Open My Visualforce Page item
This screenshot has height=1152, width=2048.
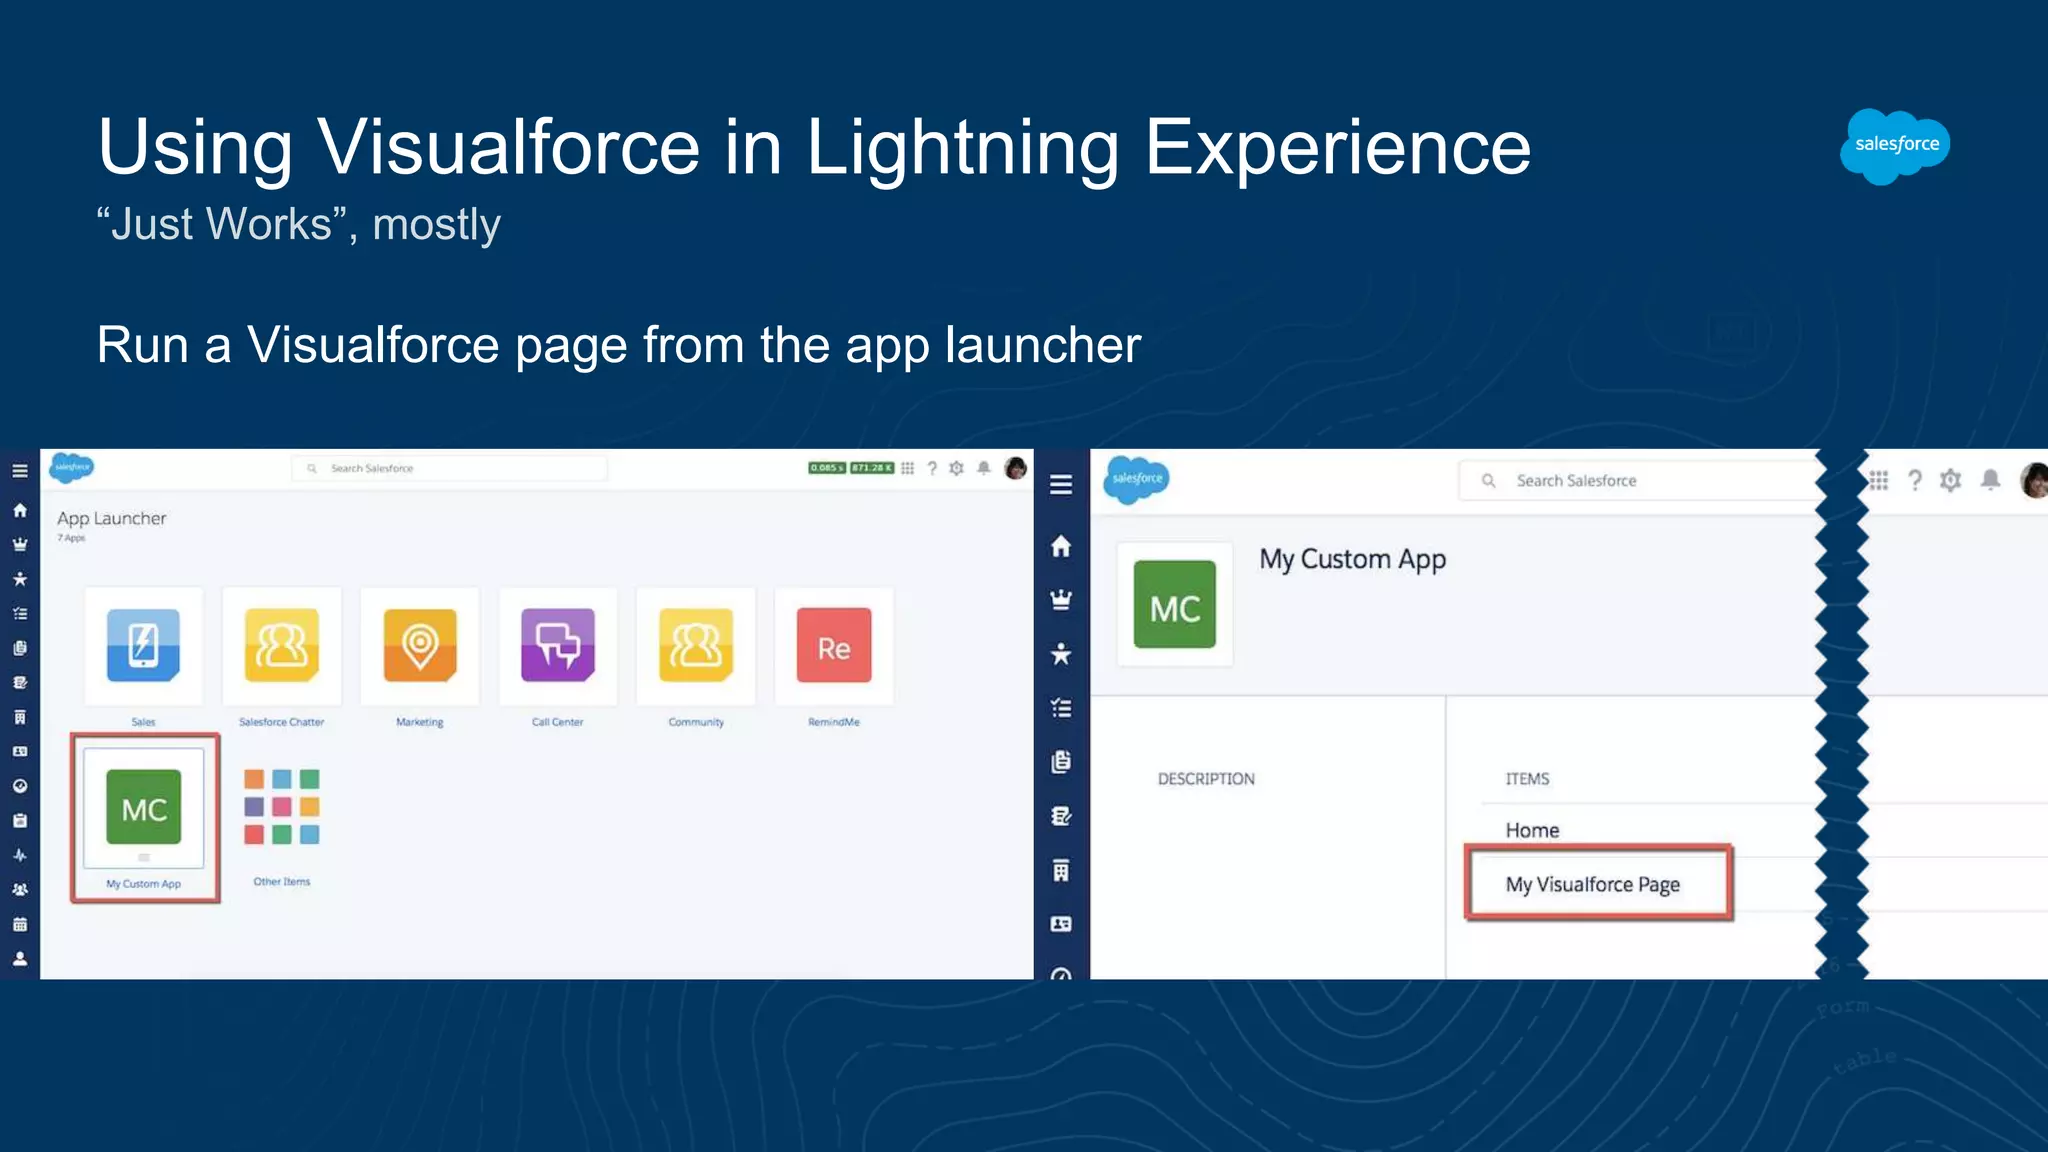point(1593,884)
